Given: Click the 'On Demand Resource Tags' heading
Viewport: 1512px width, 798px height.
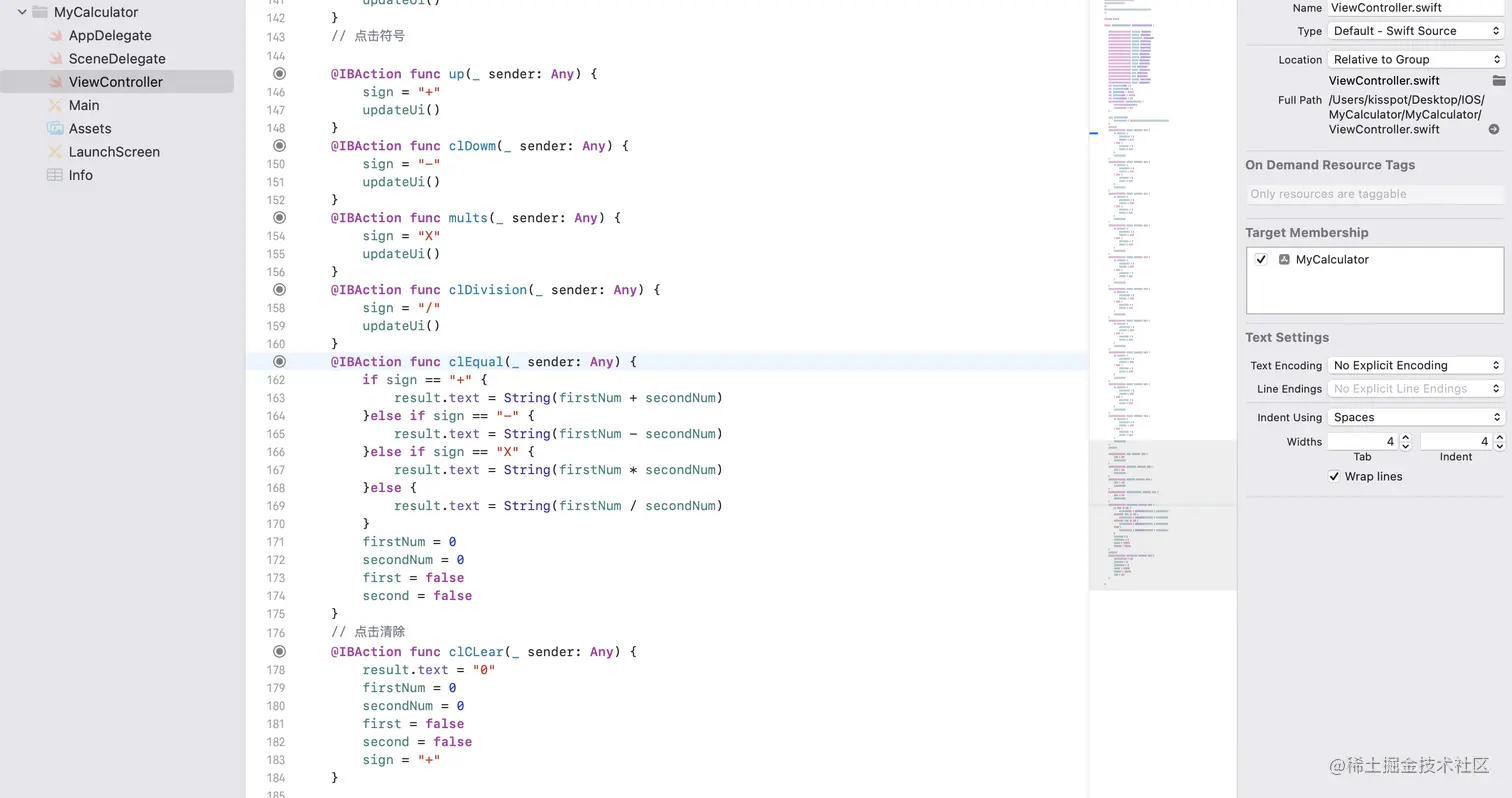Looking at the screenshot, I should 1330,165.
